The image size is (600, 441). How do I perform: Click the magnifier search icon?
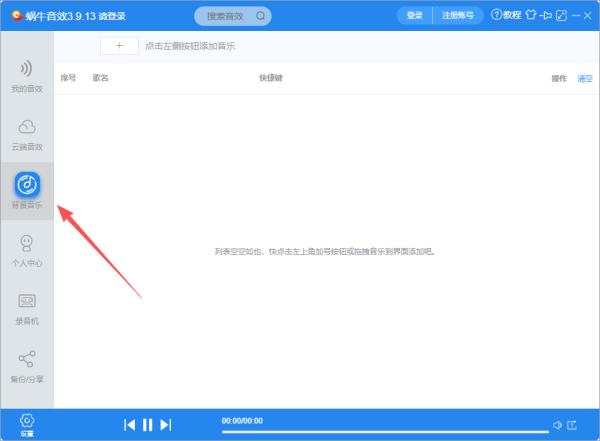(x=261, y=16)
